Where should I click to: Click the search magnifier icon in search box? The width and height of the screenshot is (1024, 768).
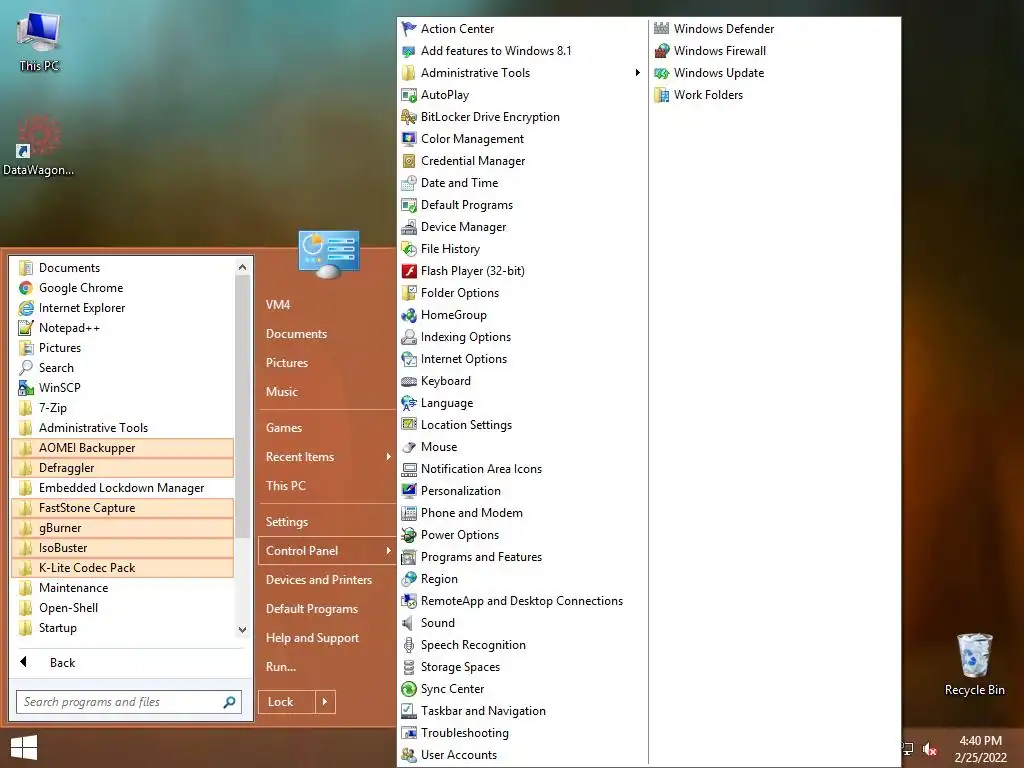[229, 702]
